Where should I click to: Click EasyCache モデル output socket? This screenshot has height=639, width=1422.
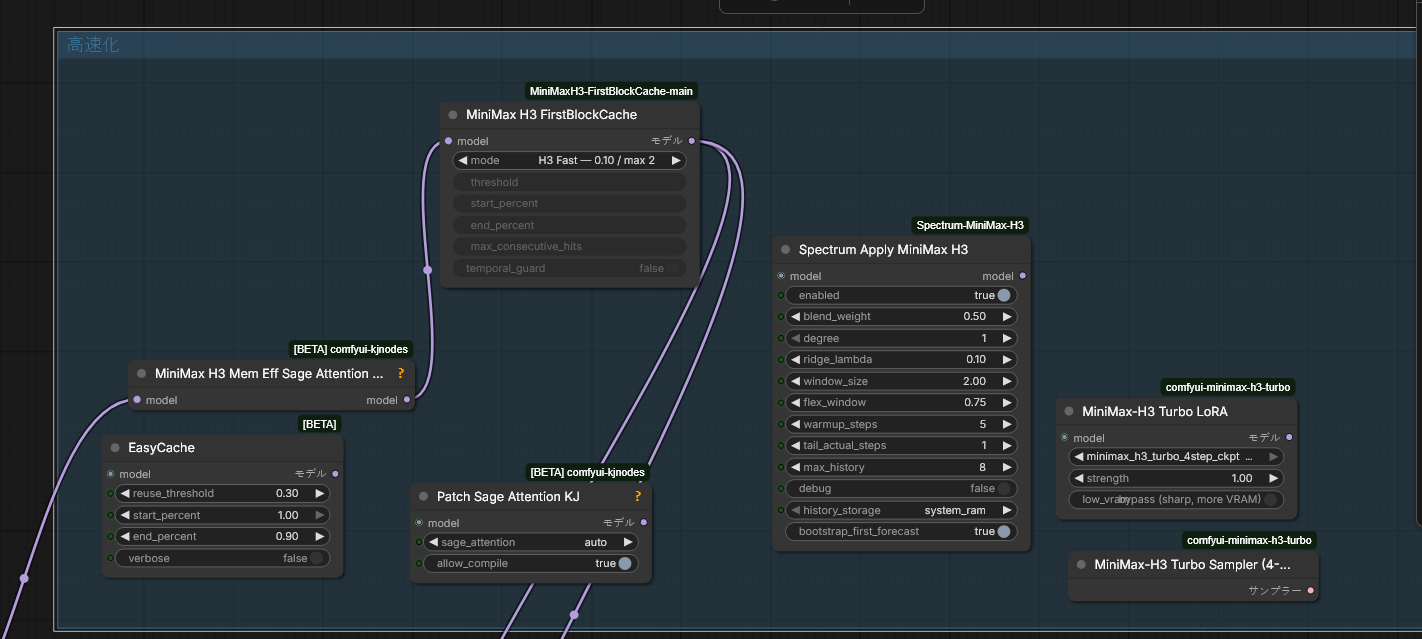(335, 474)
